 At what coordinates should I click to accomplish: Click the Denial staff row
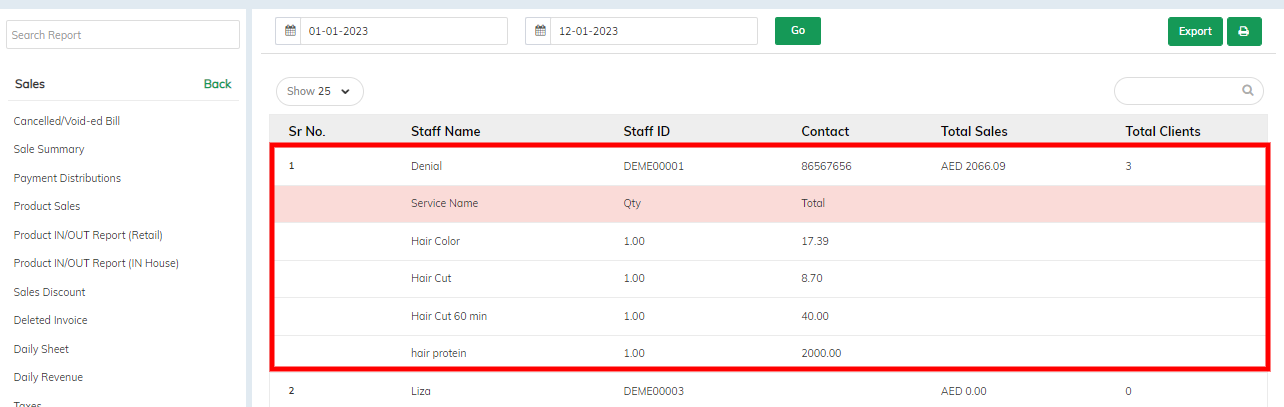tap(769, 166)
